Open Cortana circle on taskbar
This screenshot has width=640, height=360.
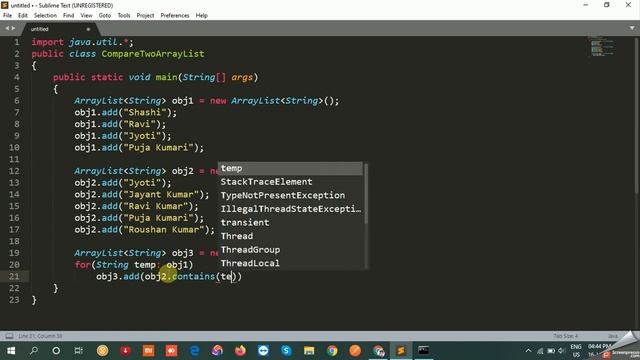tap(56, 351)
